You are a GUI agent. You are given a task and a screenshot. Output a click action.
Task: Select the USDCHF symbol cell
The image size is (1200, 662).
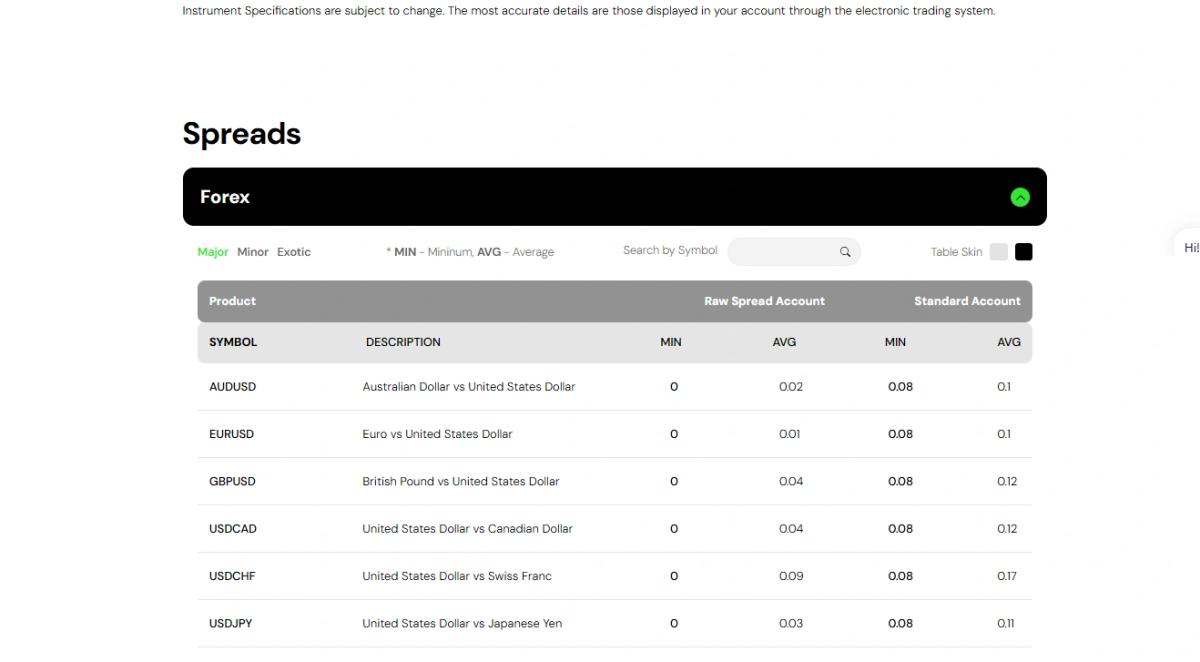pos(232,576)
